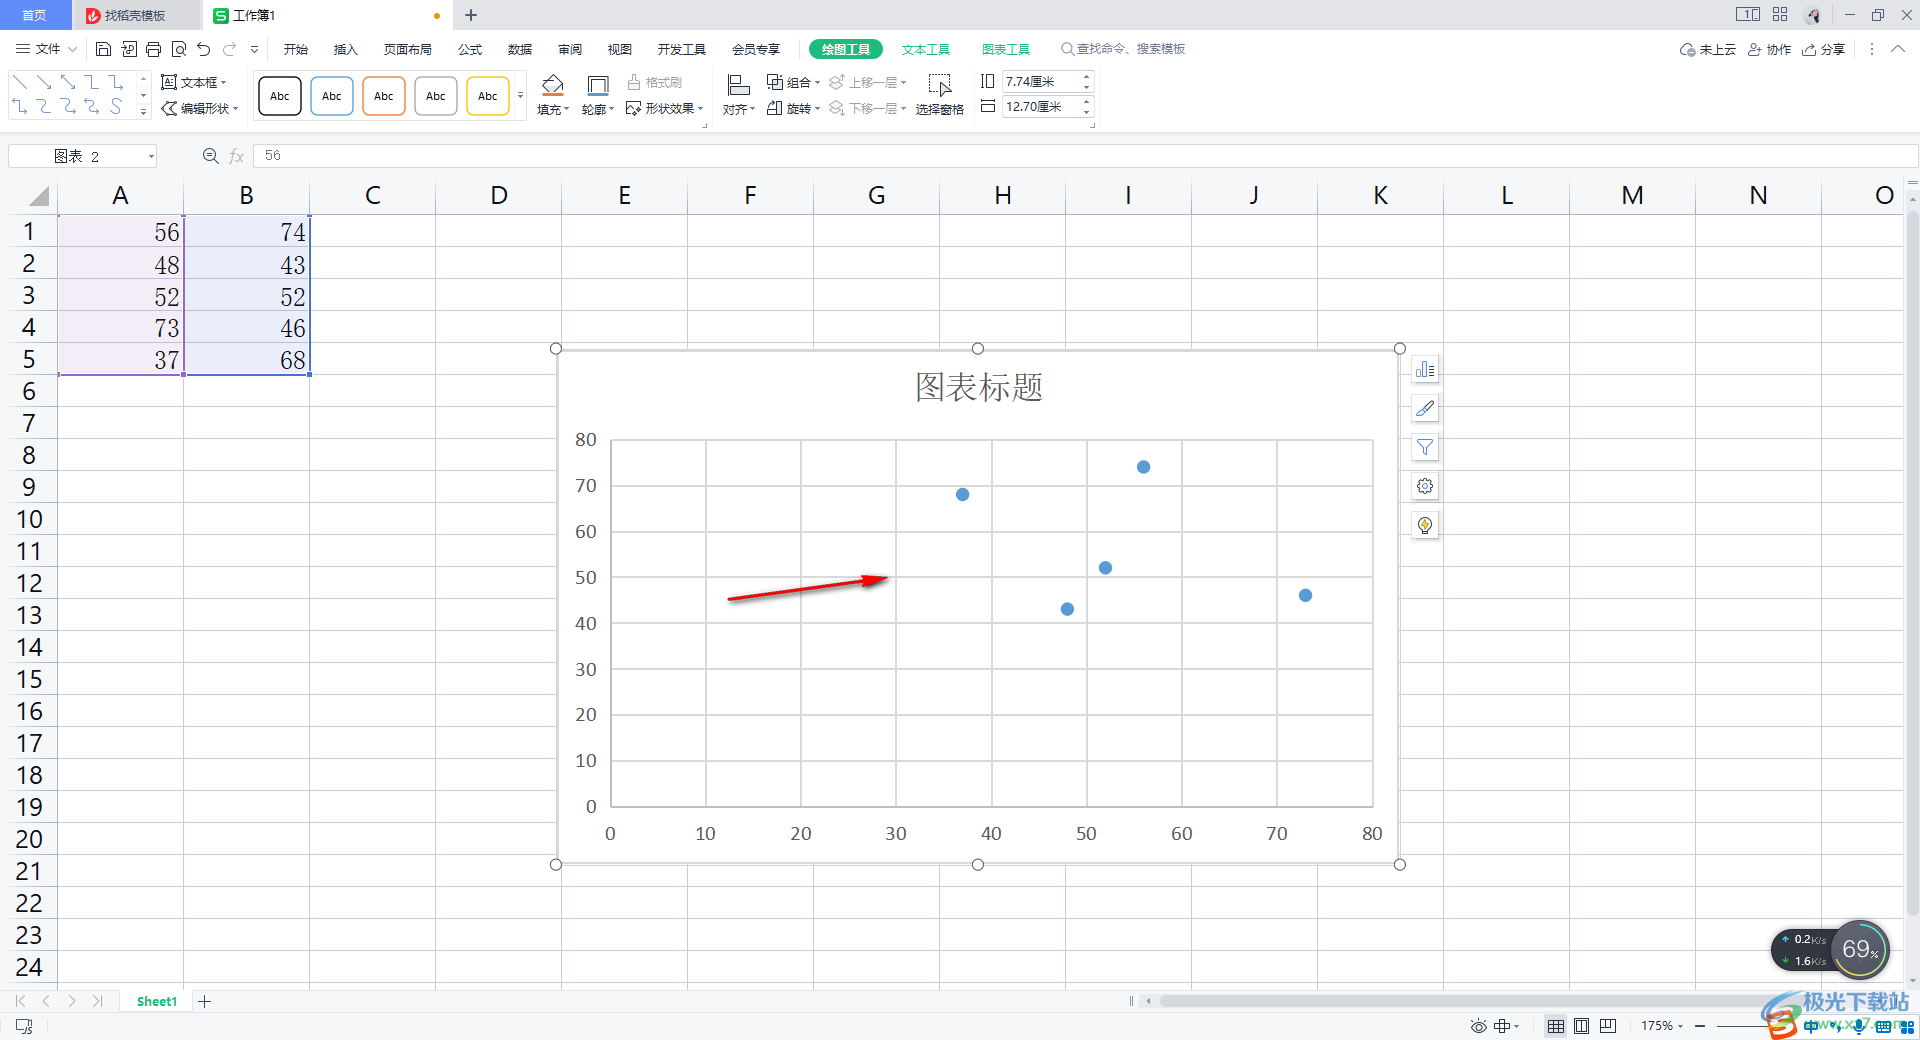Image resolution: width=1920 pixels, height=1040 pixels.
Task: Switch to page layout view icon
Action: pyautogui.click(x=1581, y=1026)
